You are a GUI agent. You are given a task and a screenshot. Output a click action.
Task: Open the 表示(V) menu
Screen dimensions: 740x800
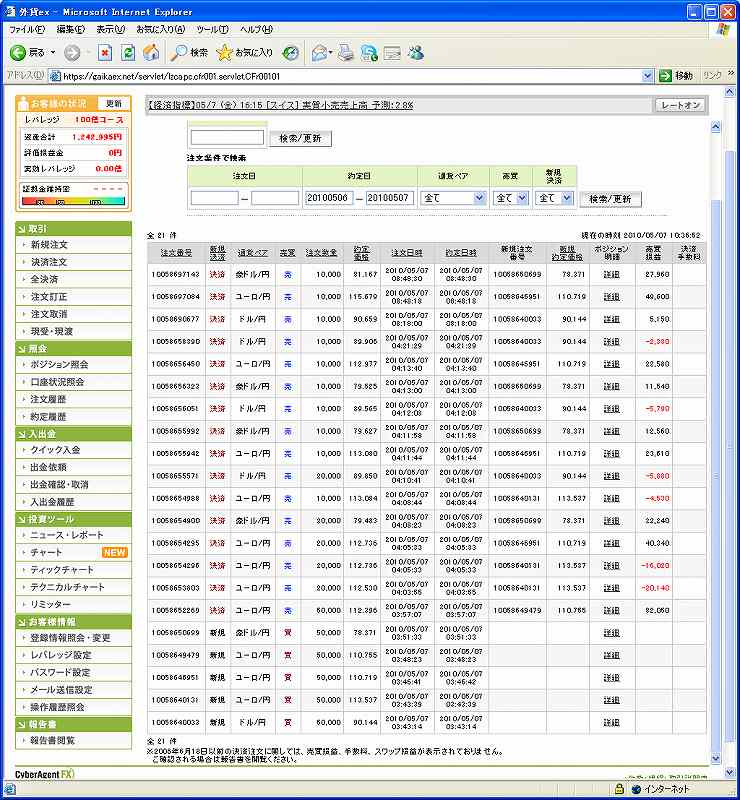click(111, 30)
